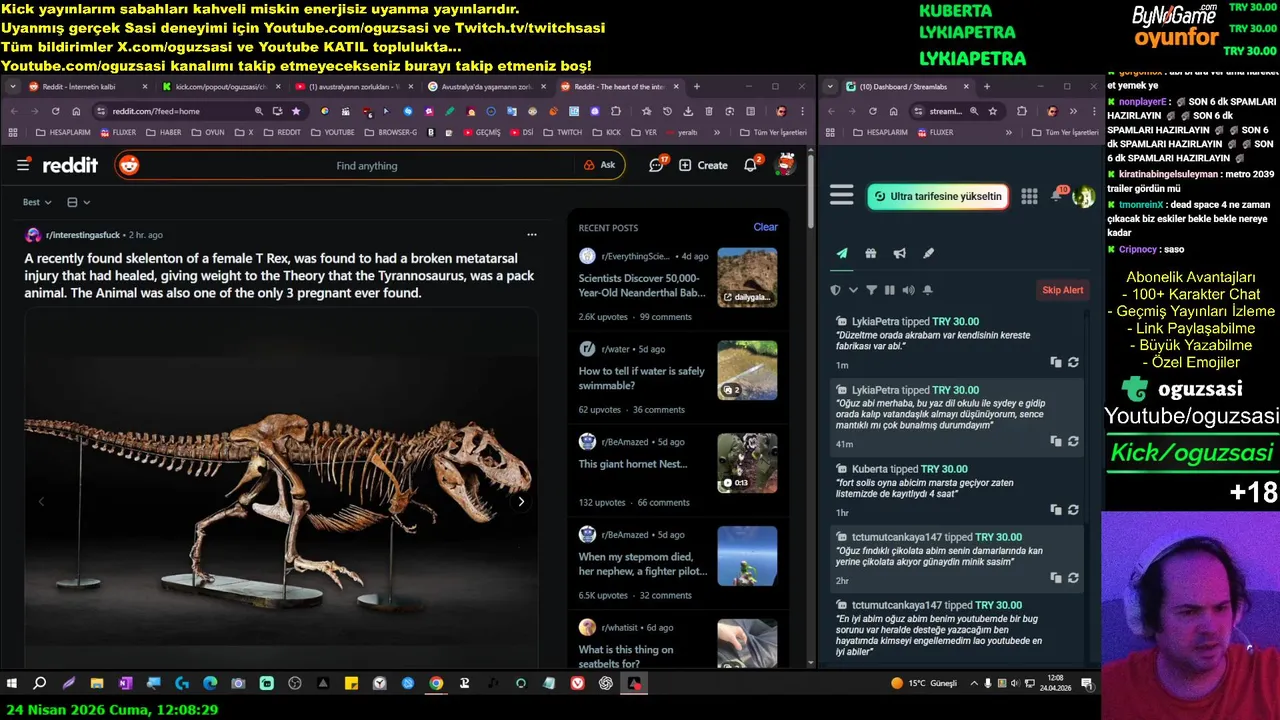Reload the Reddit page
This screenshot has height=720, width=1280.
tap(56, 111)
